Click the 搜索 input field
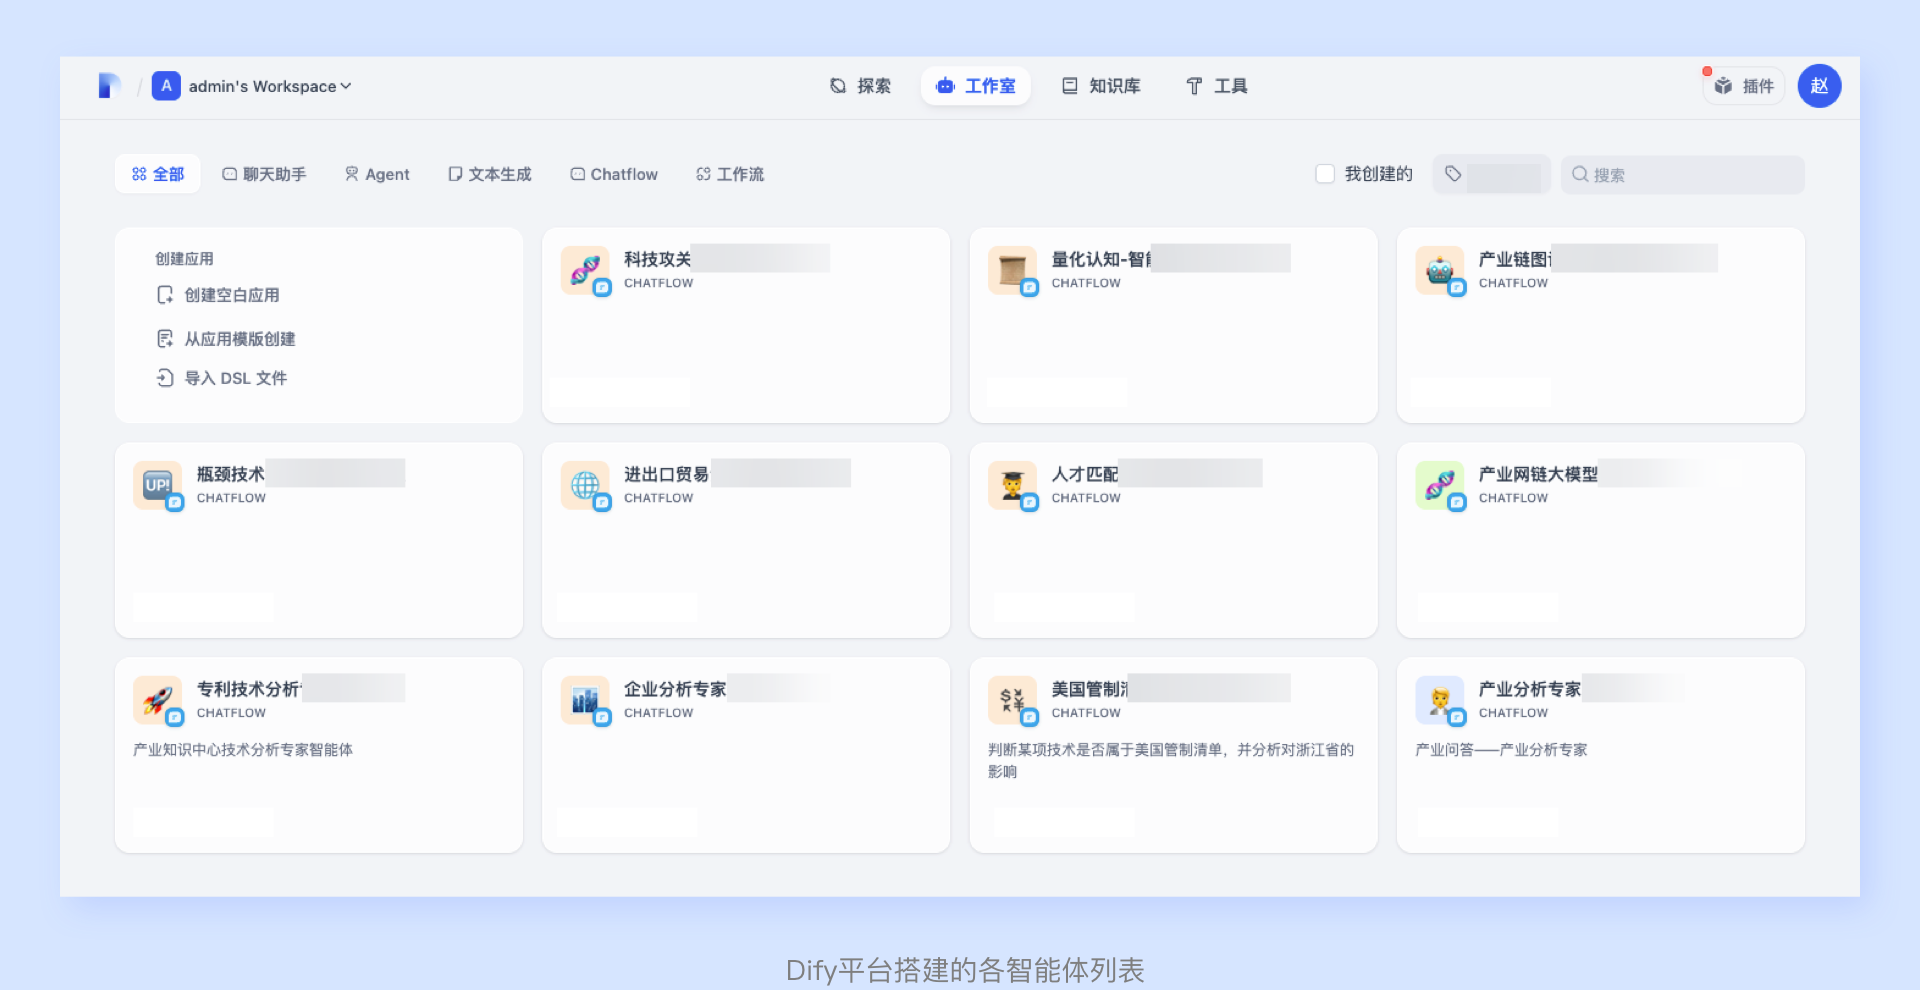The image size is (1920, 990). tap(1682, 174)
